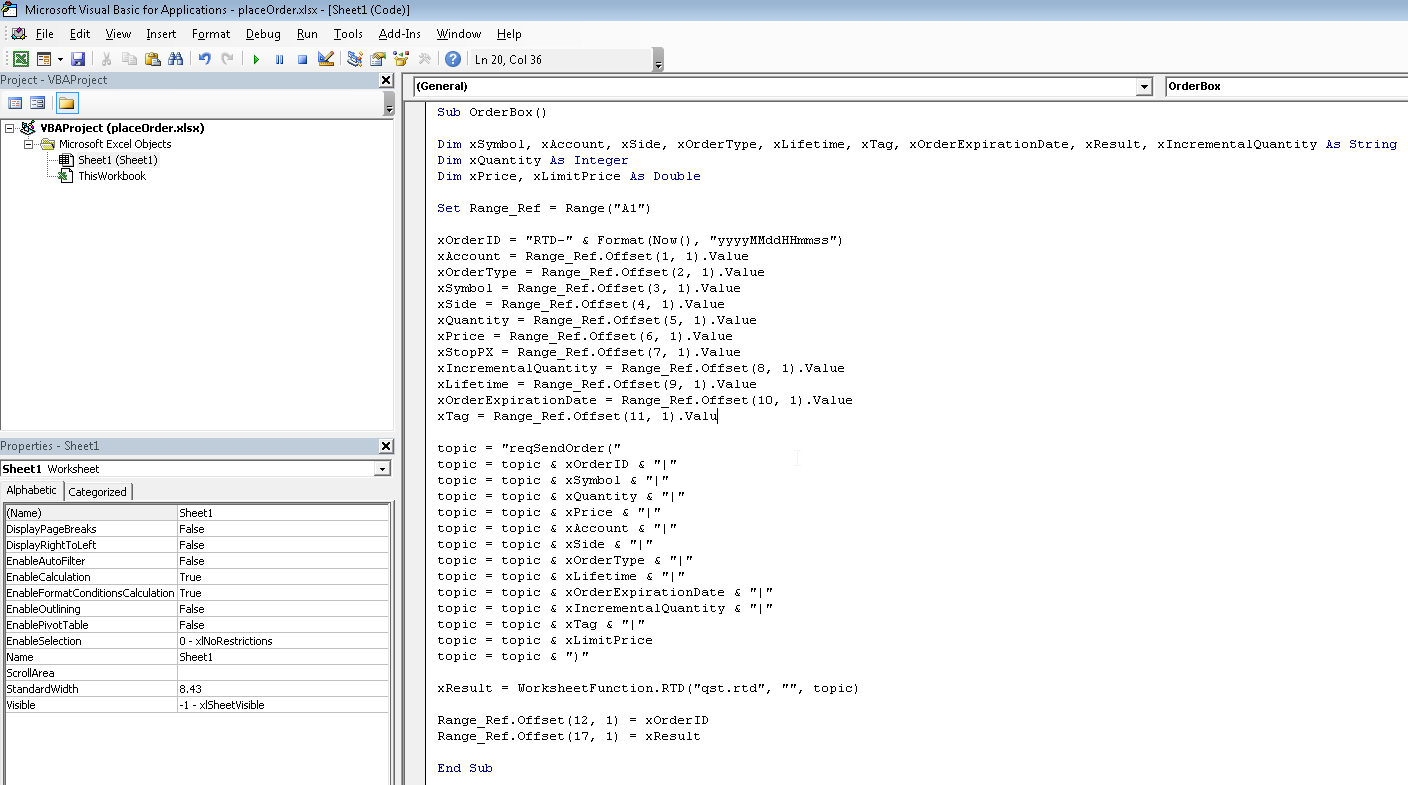
Task: Select the (Name) property row
Action: tap(196, 513)
